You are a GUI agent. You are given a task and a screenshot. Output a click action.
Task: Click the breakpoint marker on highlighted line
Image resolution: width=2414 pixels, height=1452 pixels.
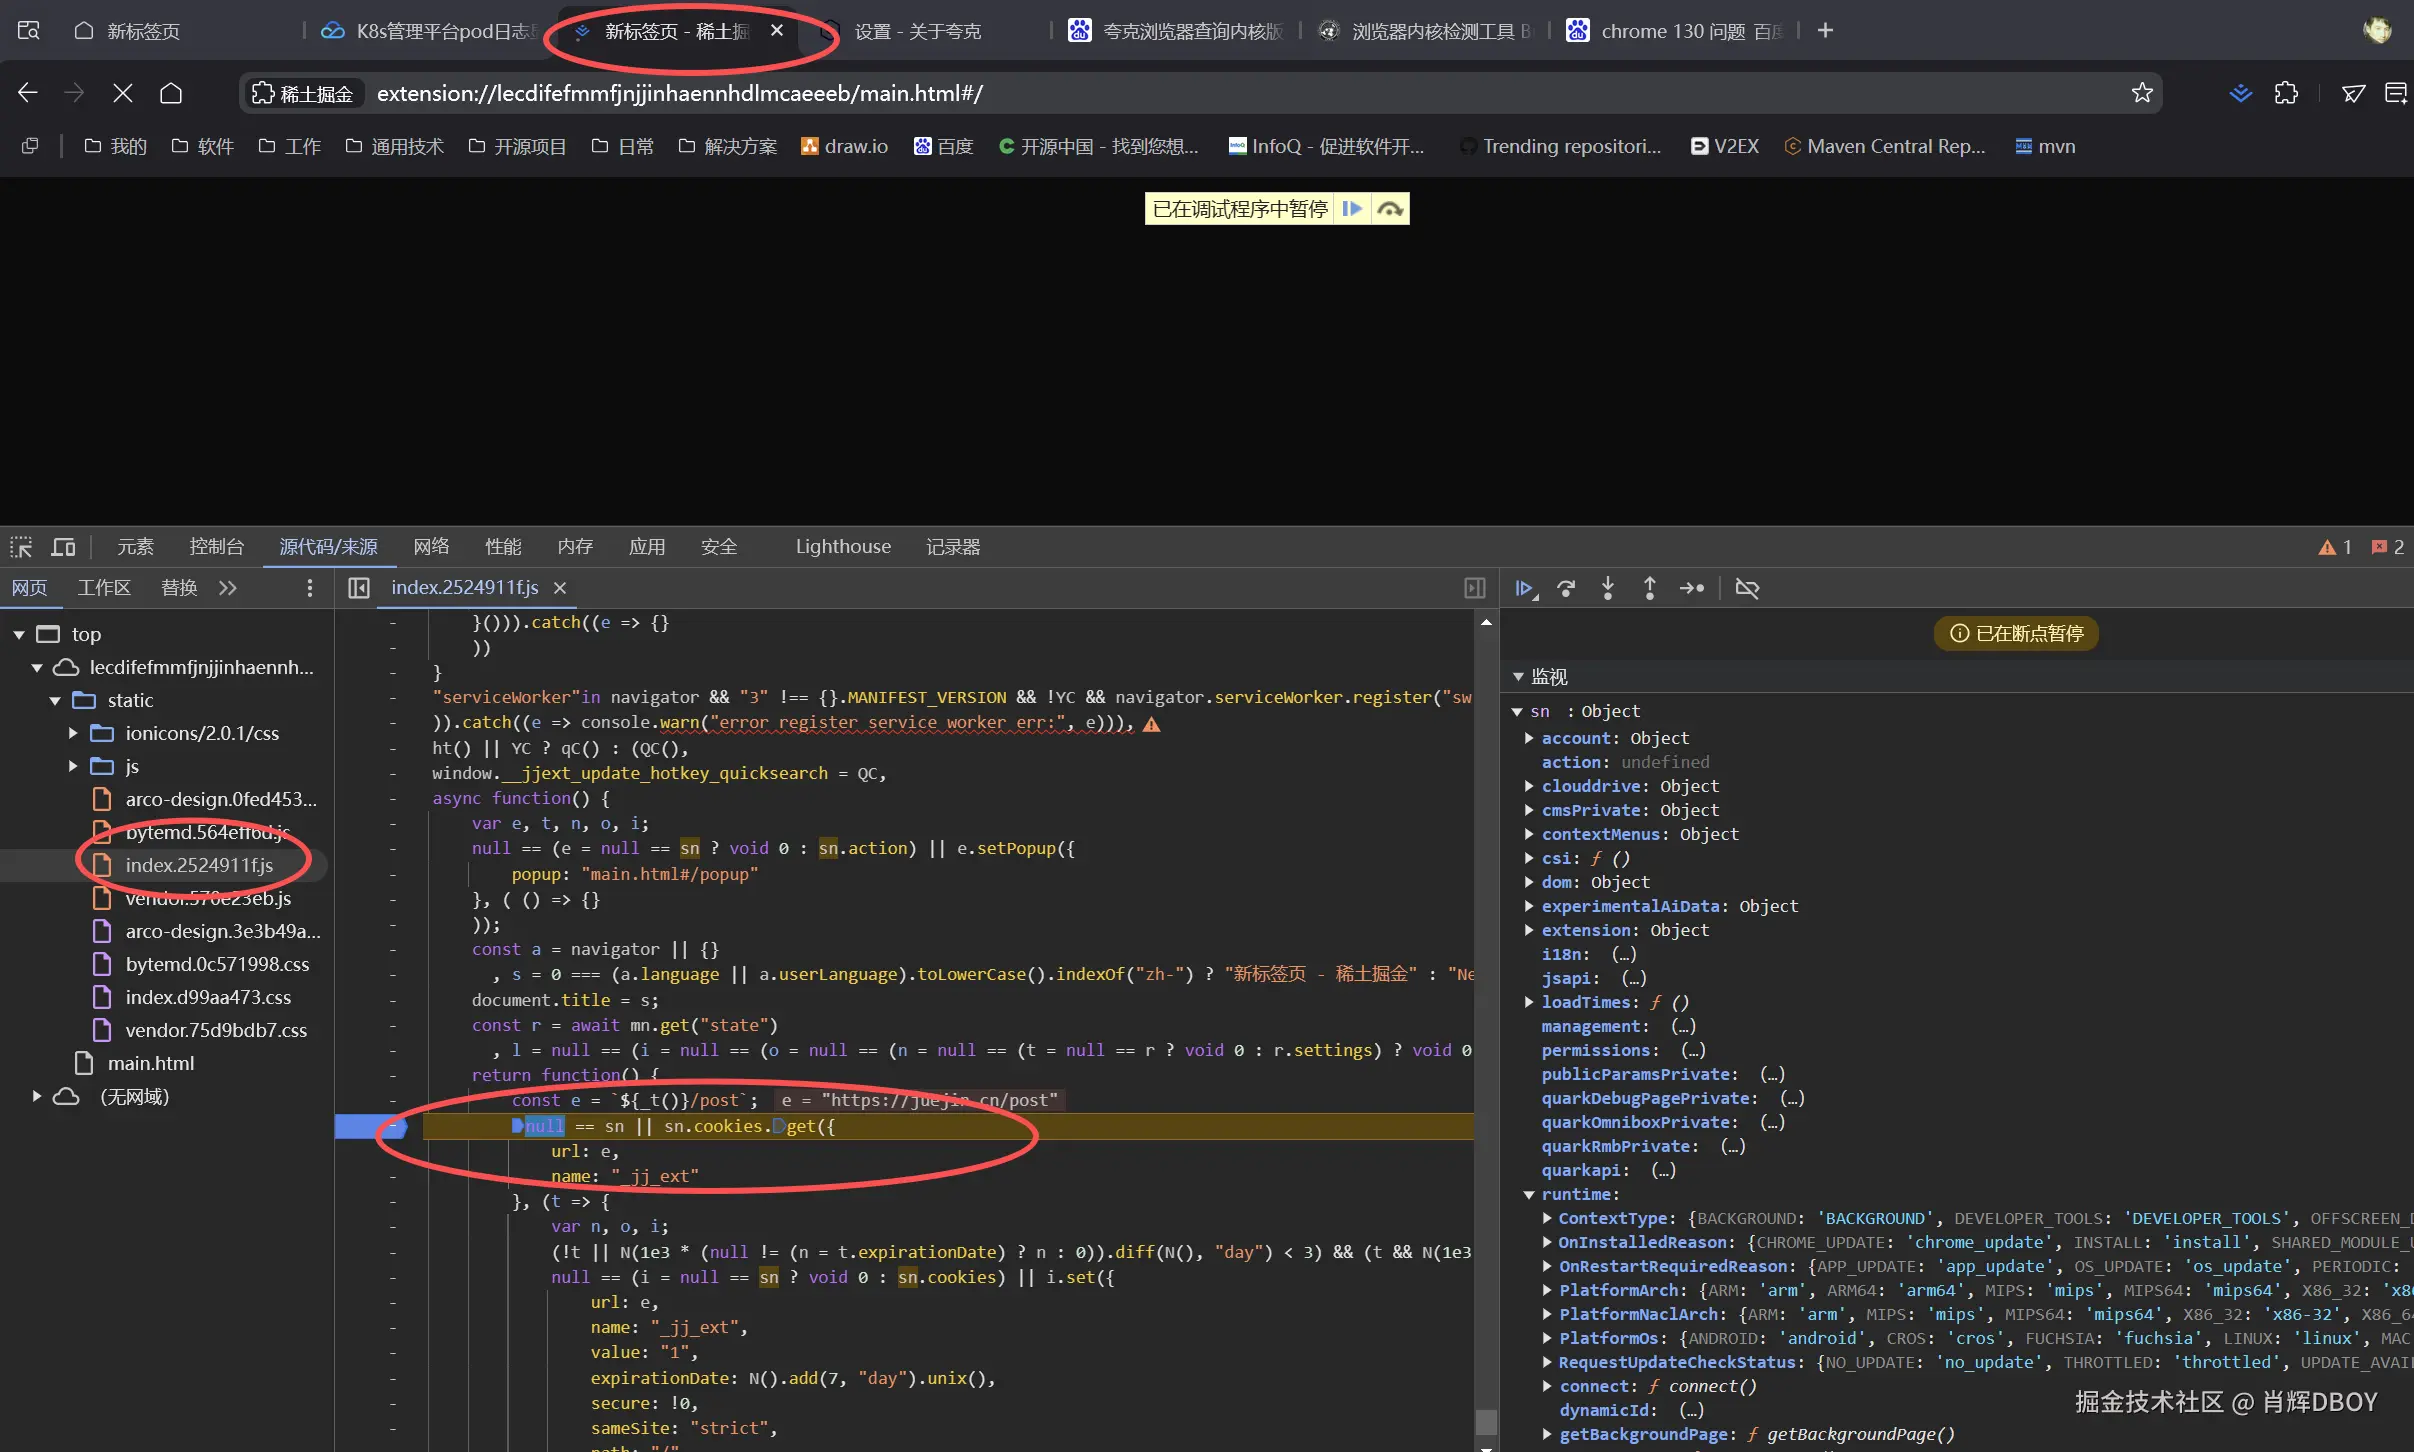(x=370, y=1126)
